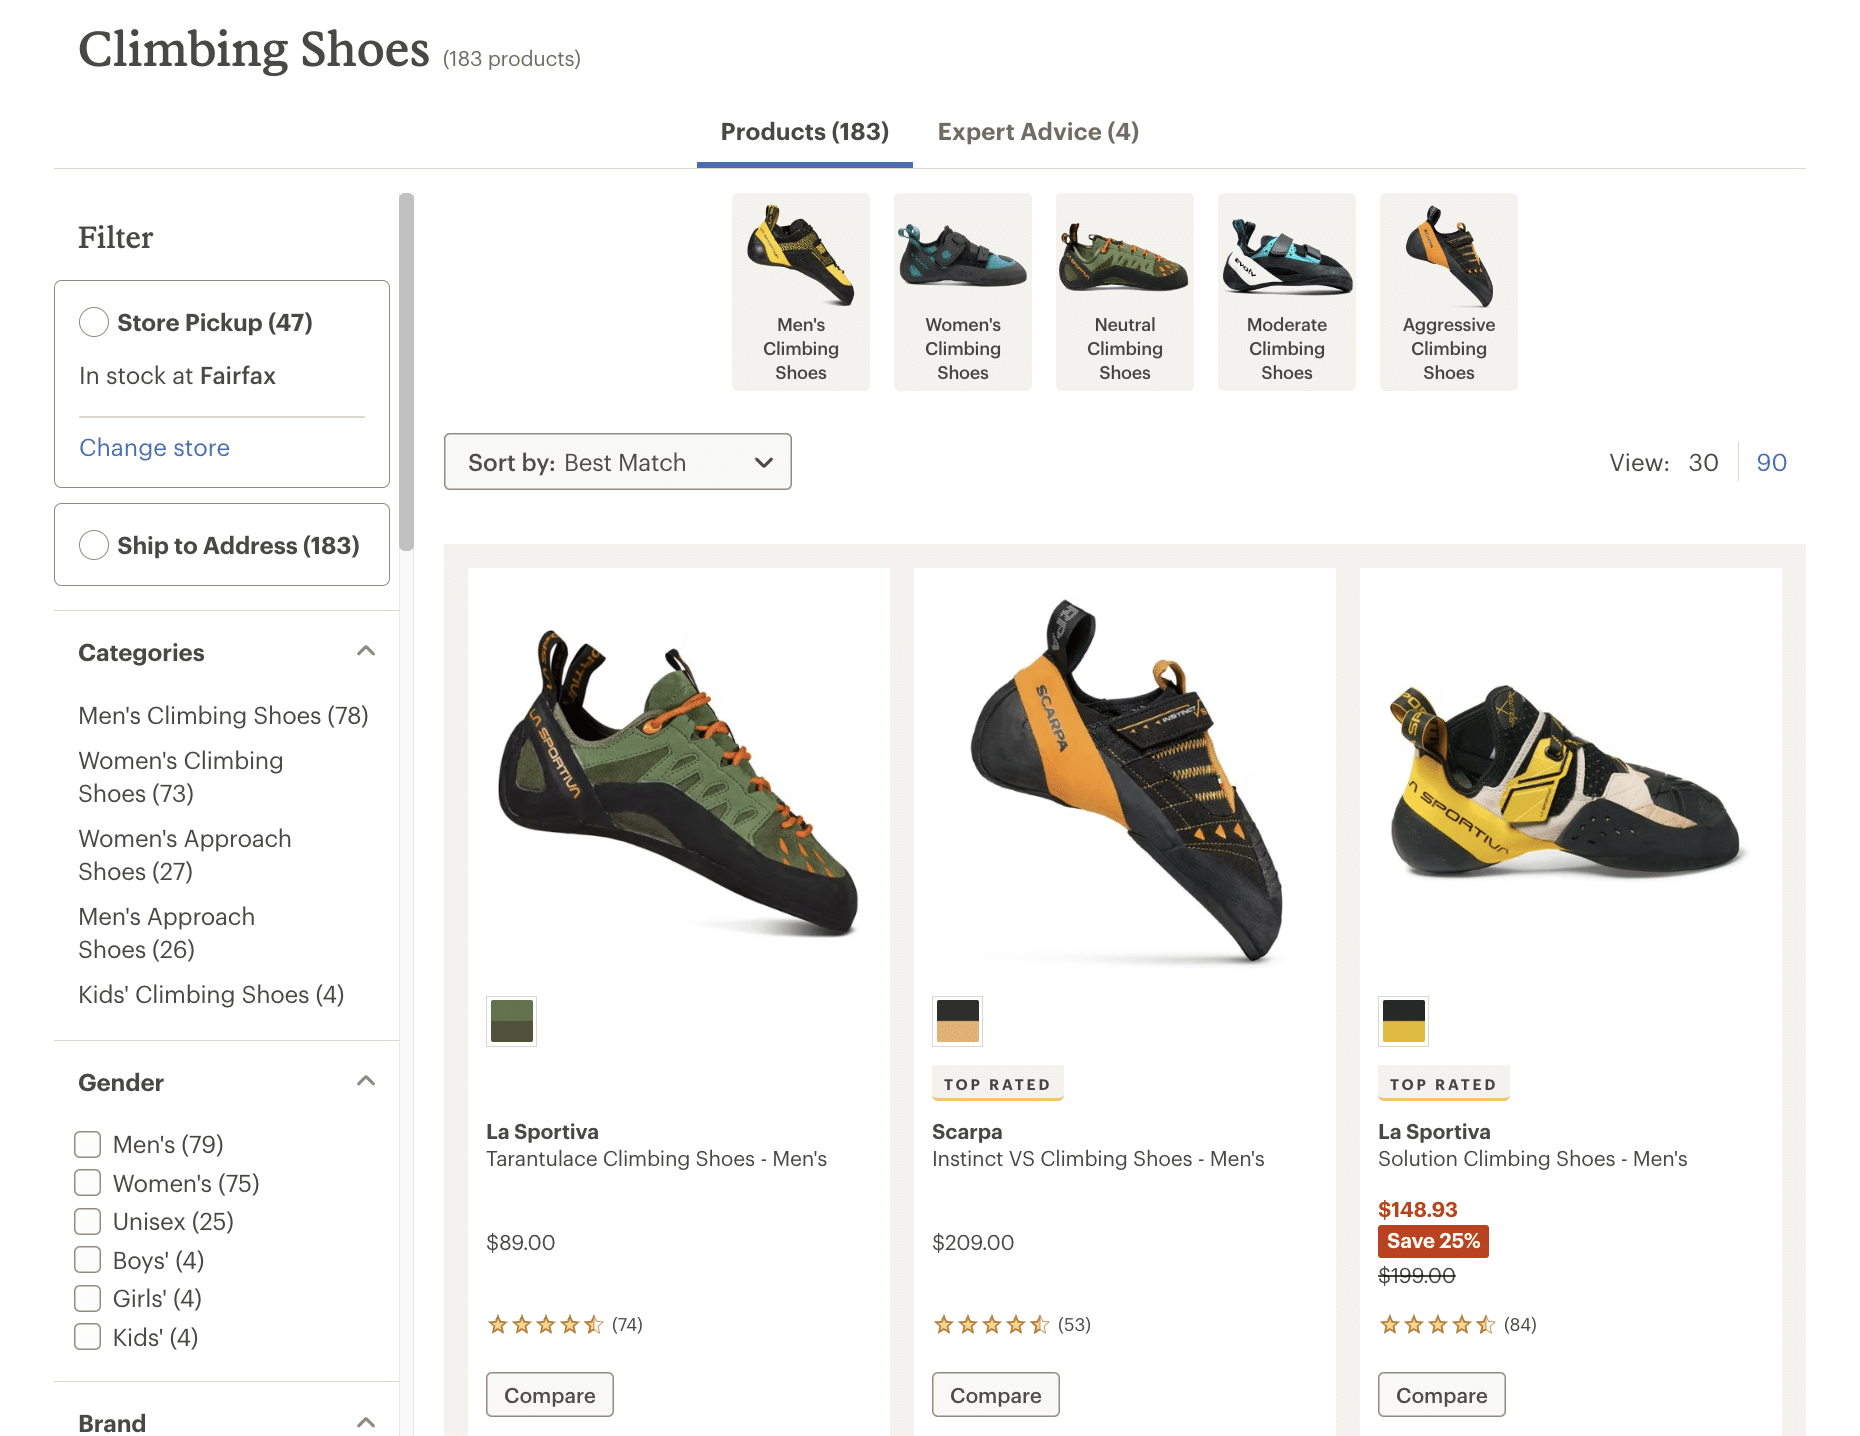The height and width of the screenshot is (1436, 1860).
Task: Check the Girls' gender checkbox
Action: coord(88,1298)
